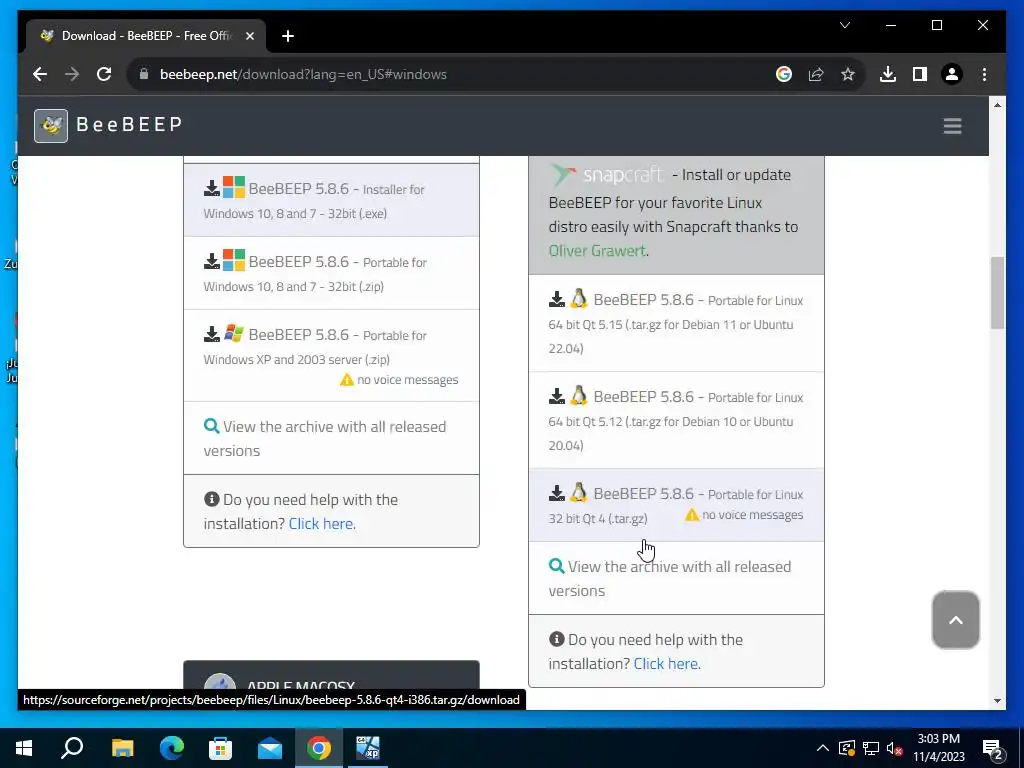Click the forward navigation arrow
Viewport: 1024px width, 768px height.
click(72, 74)
